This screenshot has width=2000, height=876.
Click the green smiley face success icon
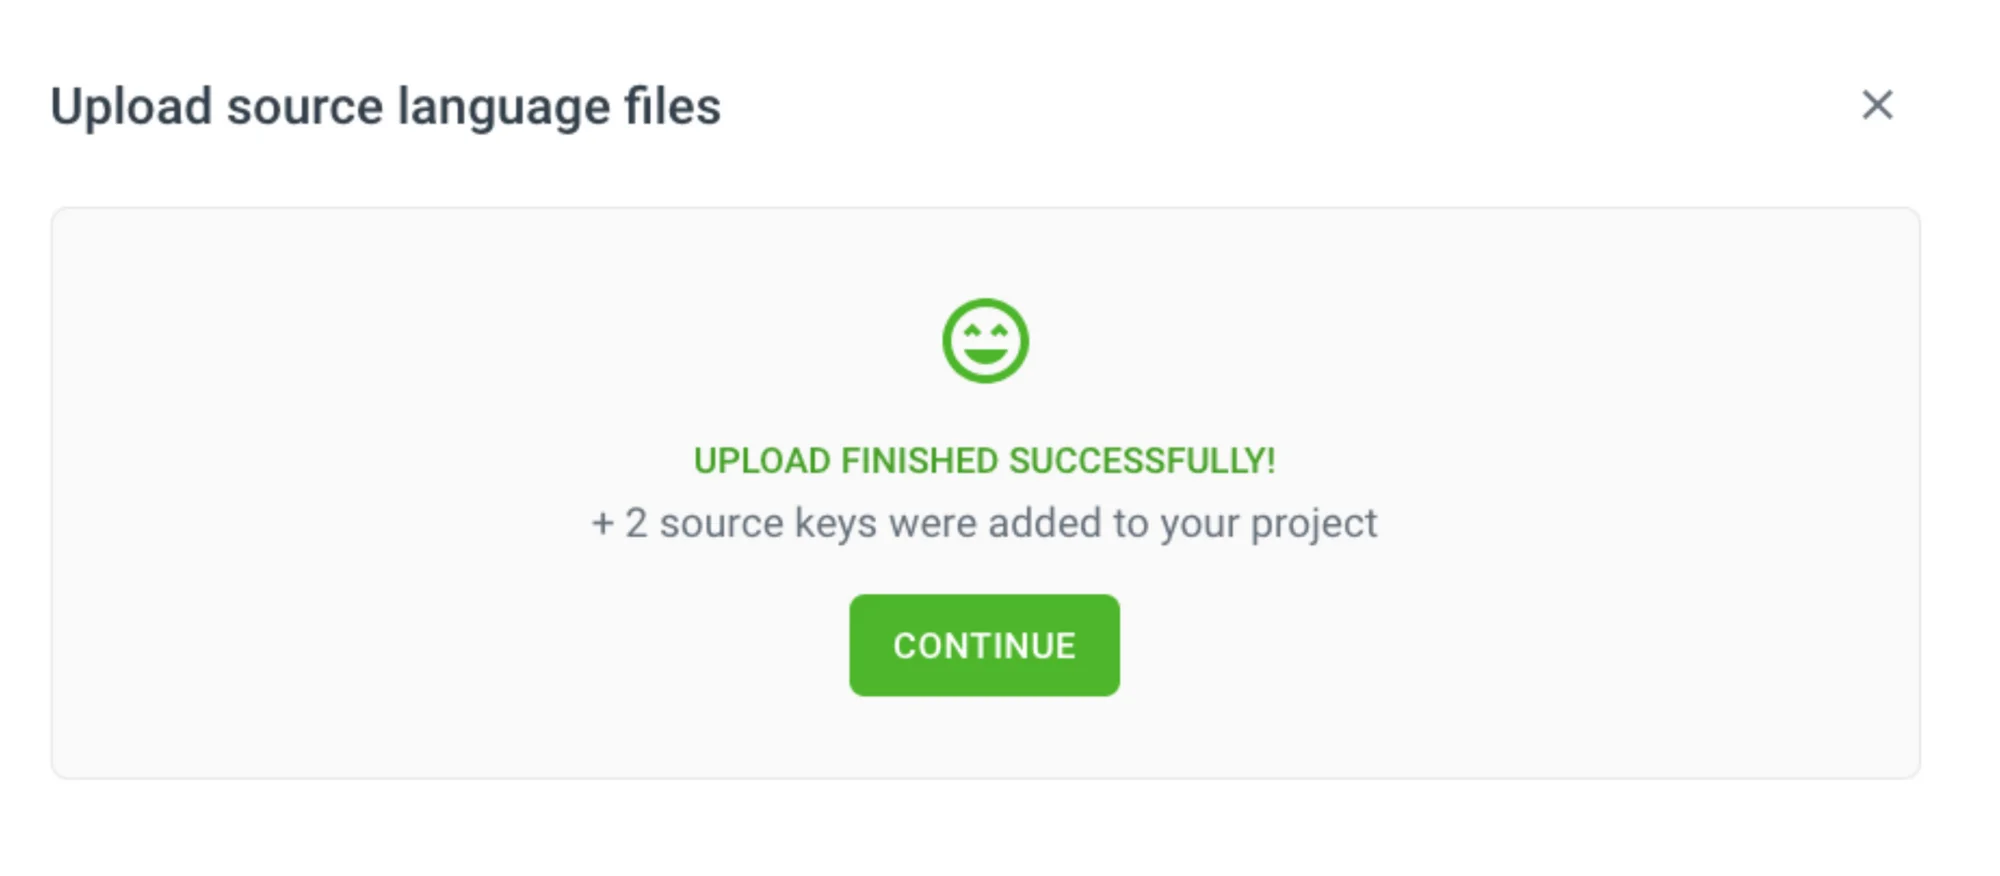985,341
